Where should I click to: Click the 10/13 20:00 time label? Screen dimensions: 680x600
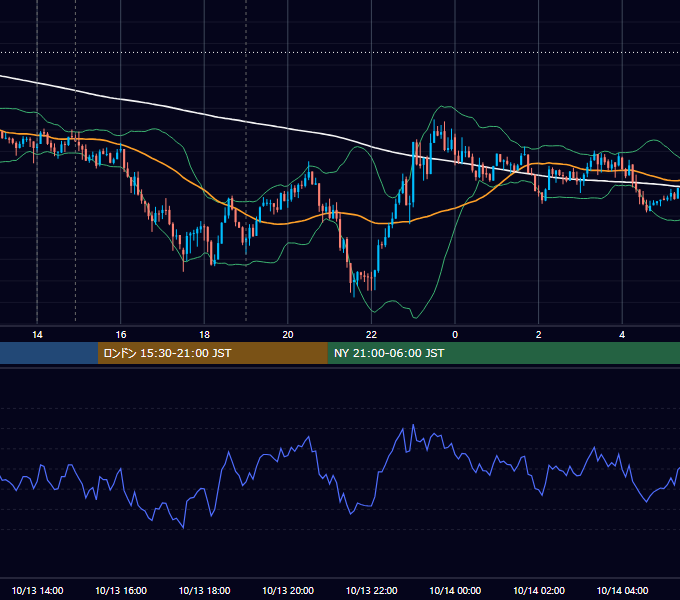coord(288,590)
